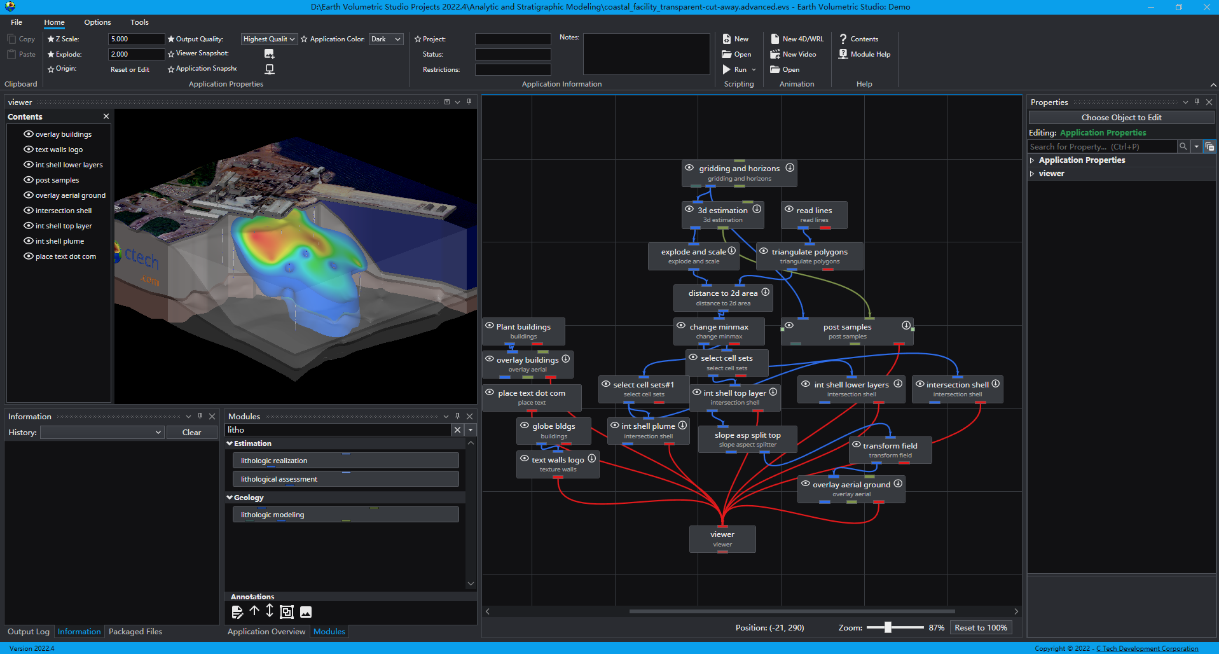
Task: Switch to the Application Overview tab
Action: click(266, 631)
